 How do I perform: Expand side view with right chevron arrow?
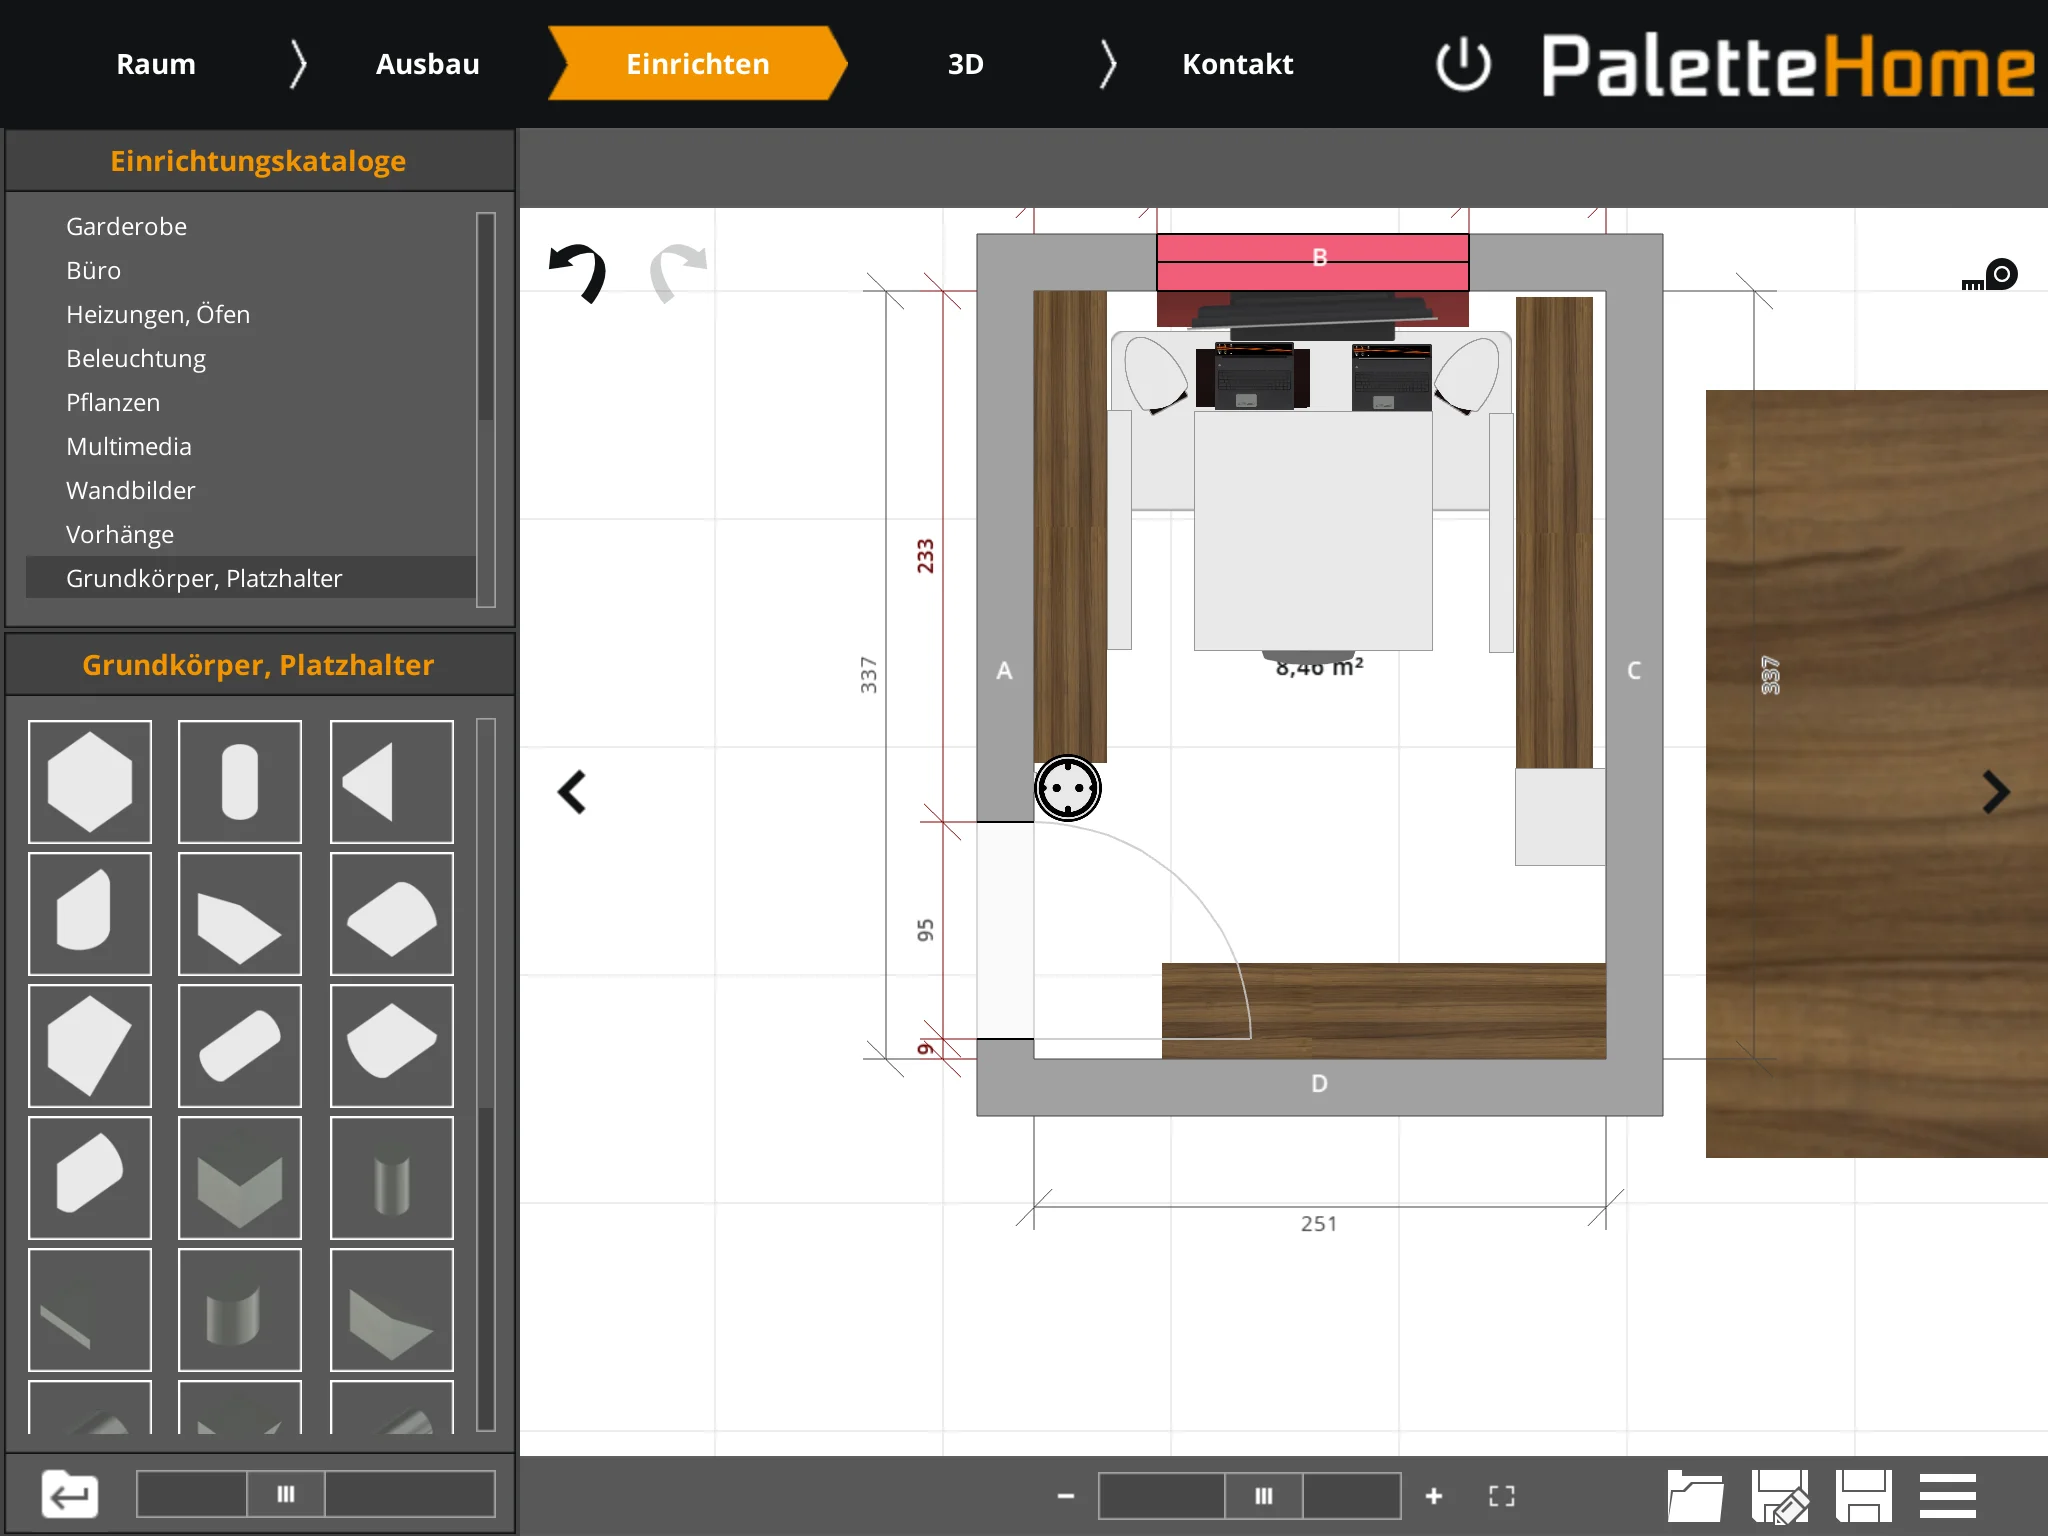pyautogui.click(x=1995, y=792)
